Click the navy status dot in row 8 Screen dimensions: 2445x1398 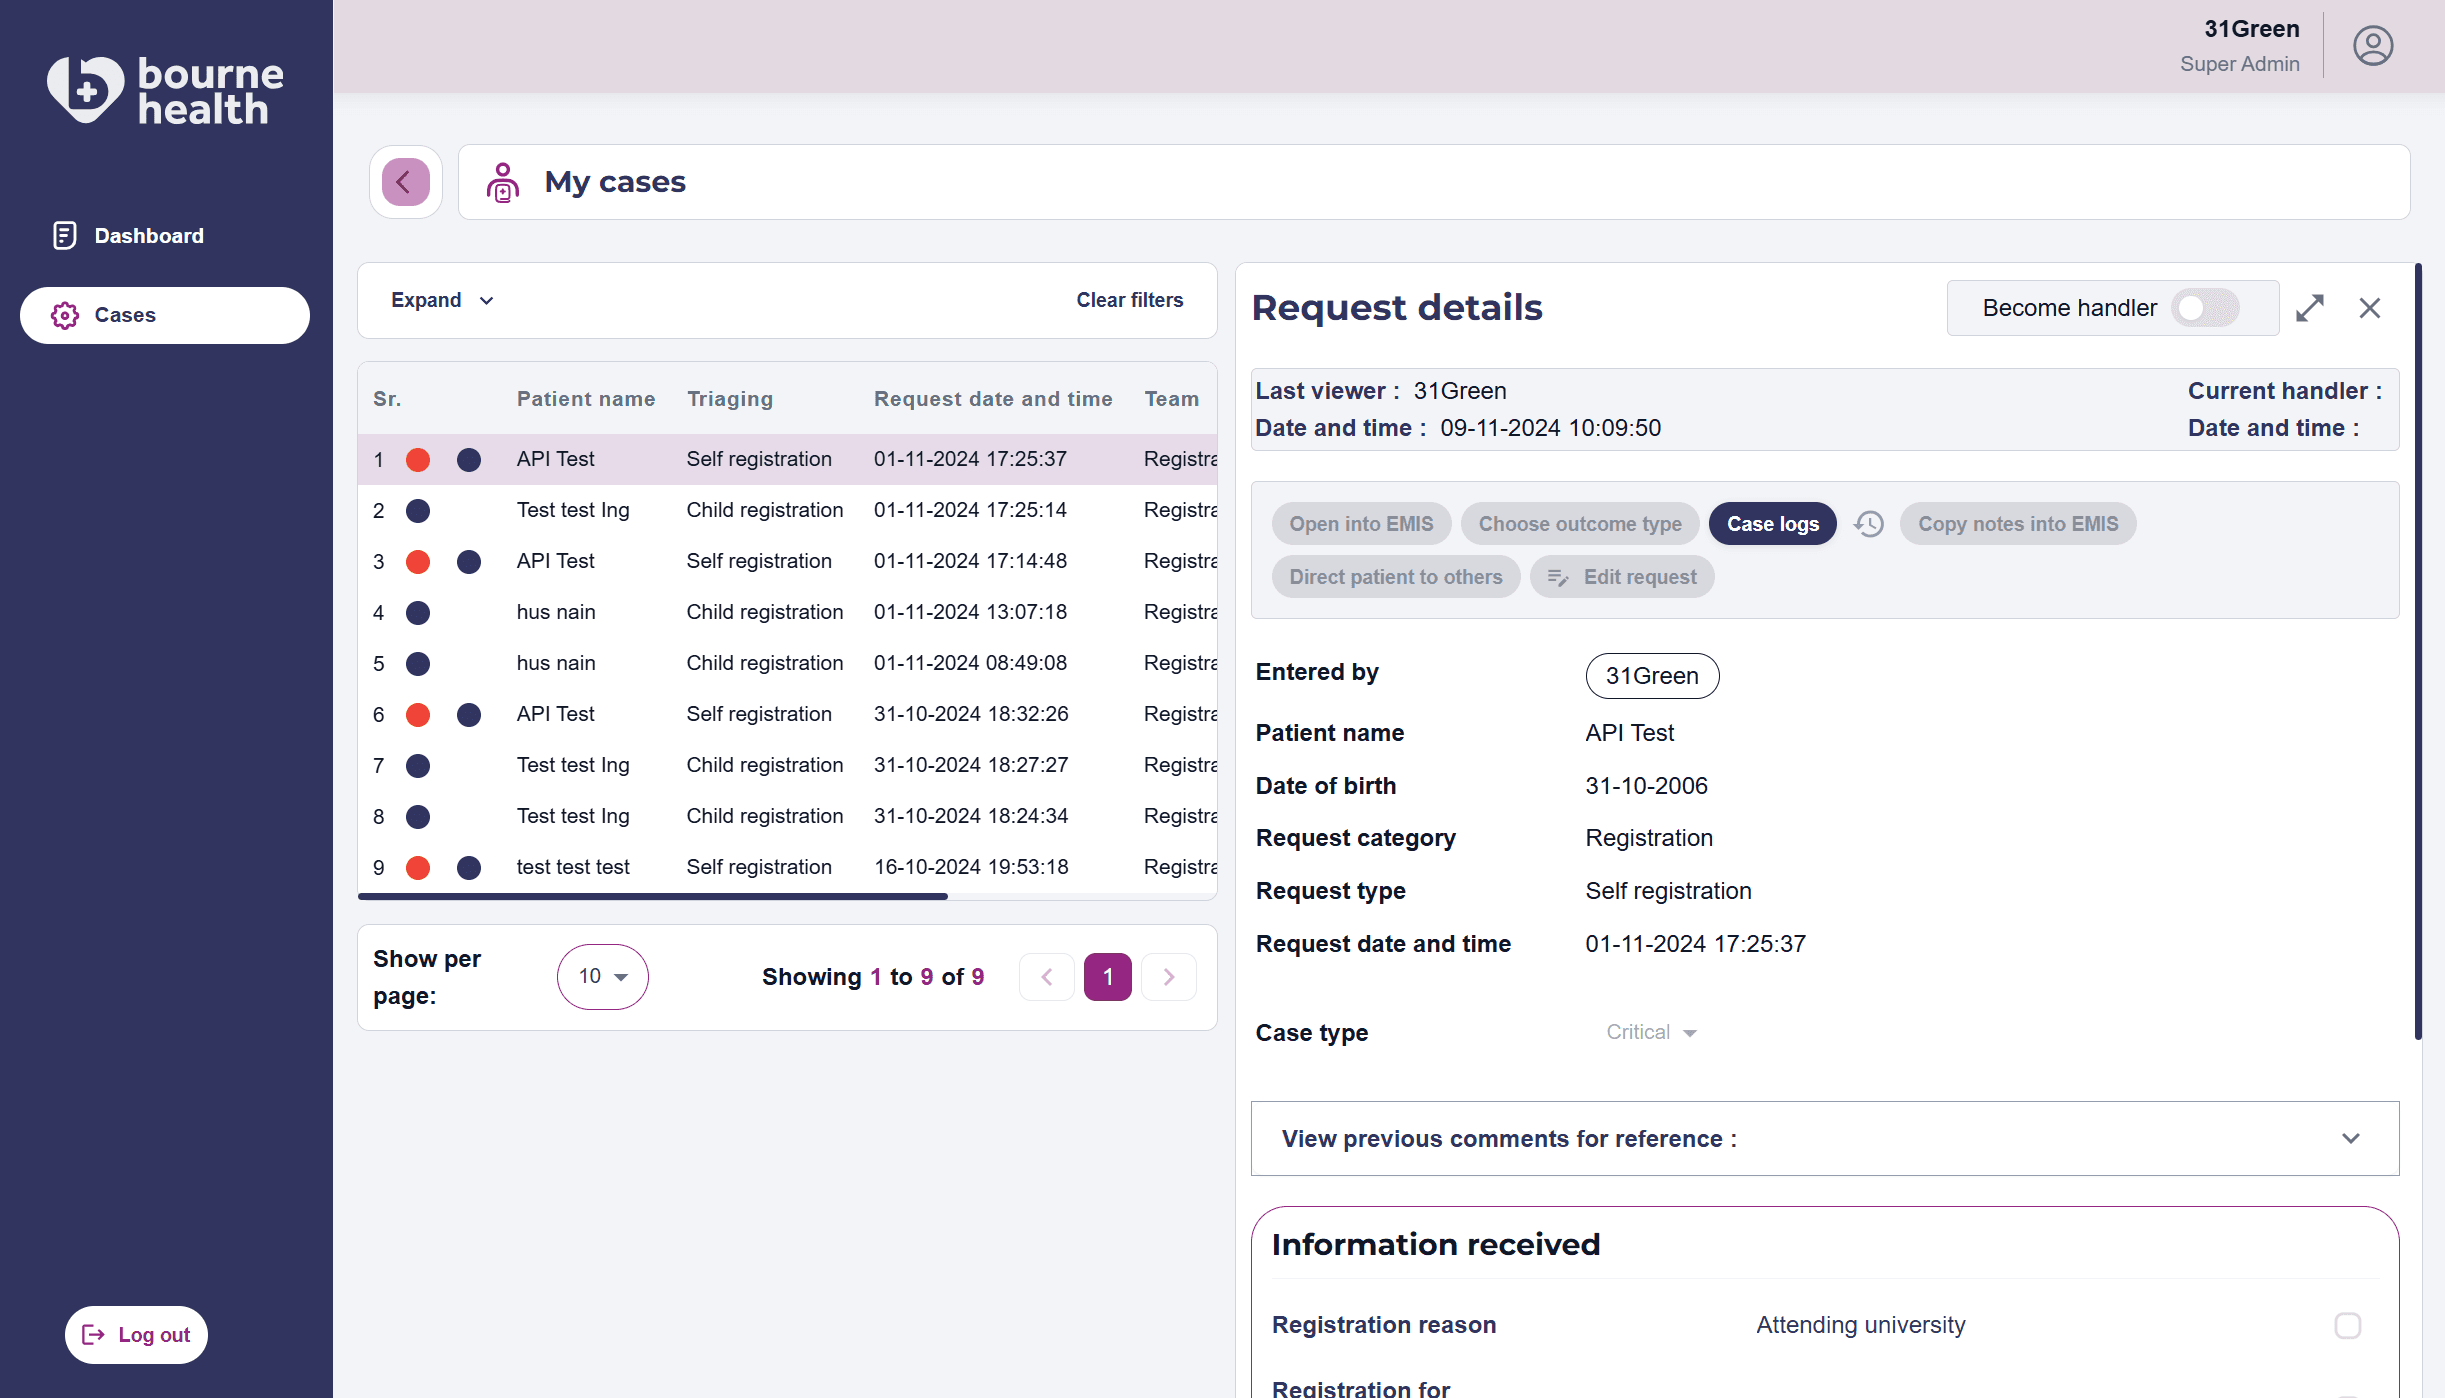click(x=418, y=817)
